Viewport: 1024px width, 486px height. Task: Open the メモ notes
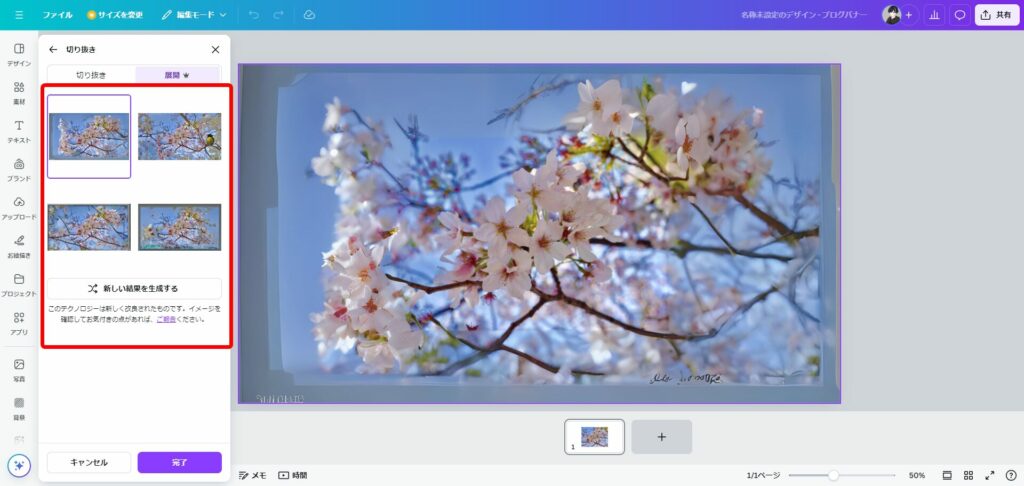pos(253,476)
